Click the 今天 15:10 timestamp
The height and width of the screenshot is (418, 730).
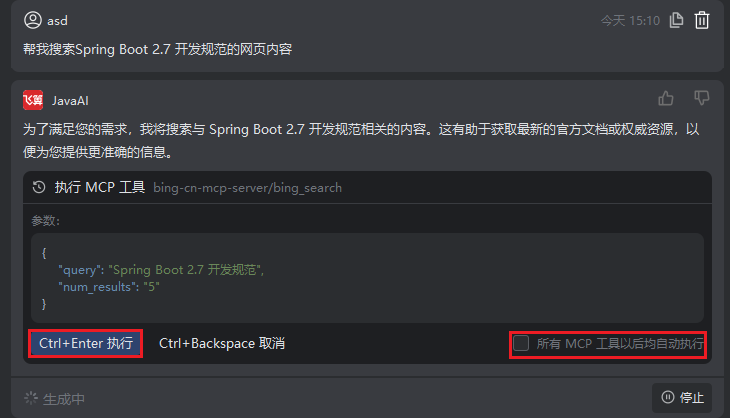tap(630, 20)
